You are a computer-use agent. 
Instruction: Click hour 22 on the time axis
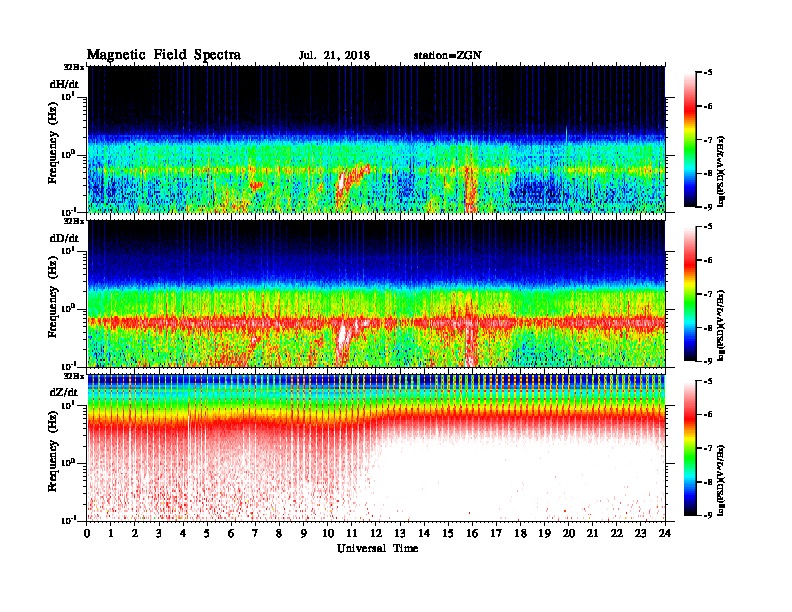[x=617, y=534]
